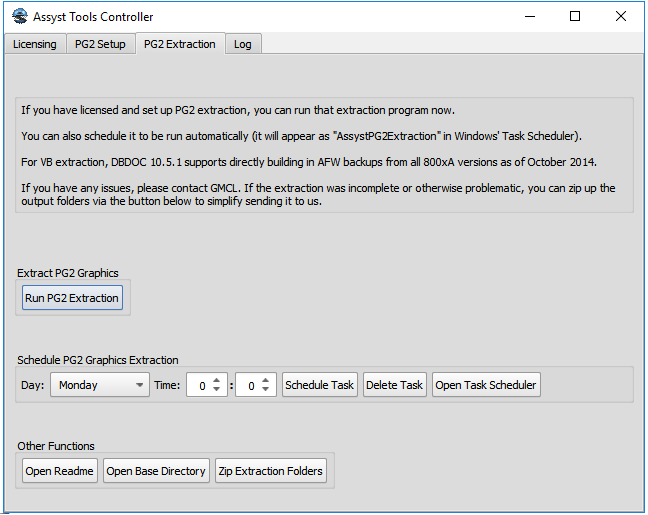
Task: Open Base Directory folder
Action: coord(156,471)
